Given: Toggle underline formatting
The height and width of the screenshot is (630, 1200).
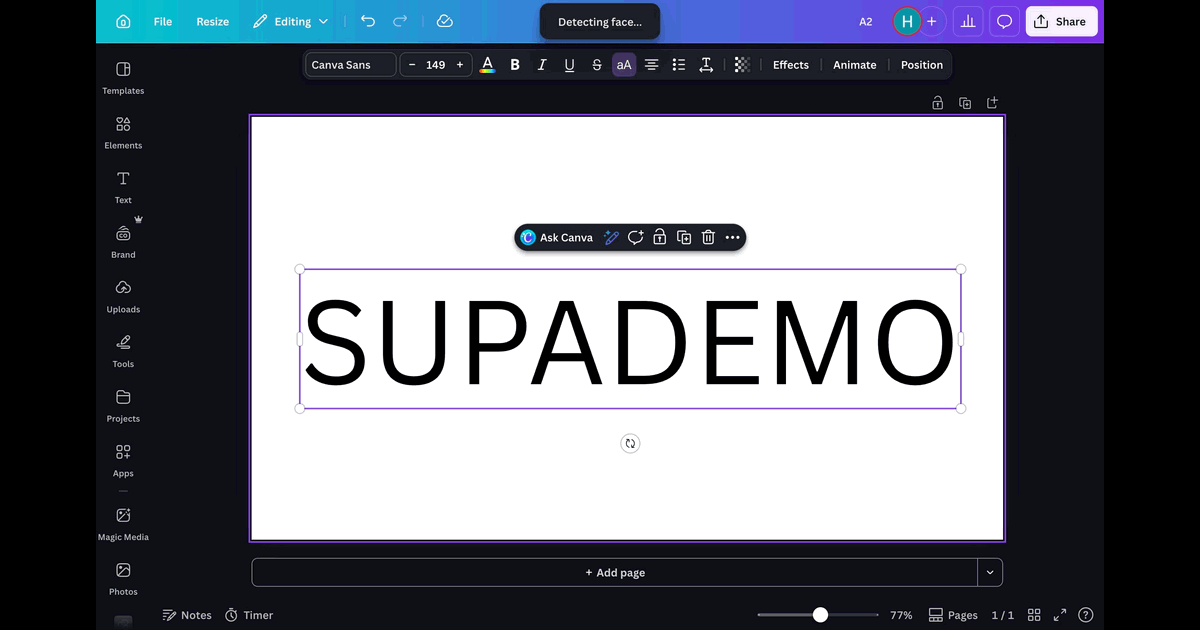Looking at the screenshot, I should [569, 65].
